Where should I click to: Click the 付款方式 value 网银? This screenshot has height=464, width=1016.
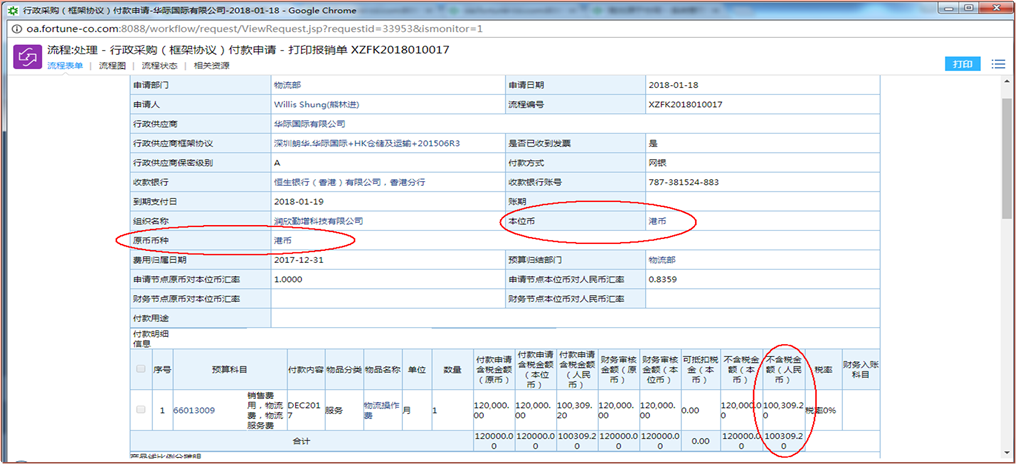tap(656, 163)
